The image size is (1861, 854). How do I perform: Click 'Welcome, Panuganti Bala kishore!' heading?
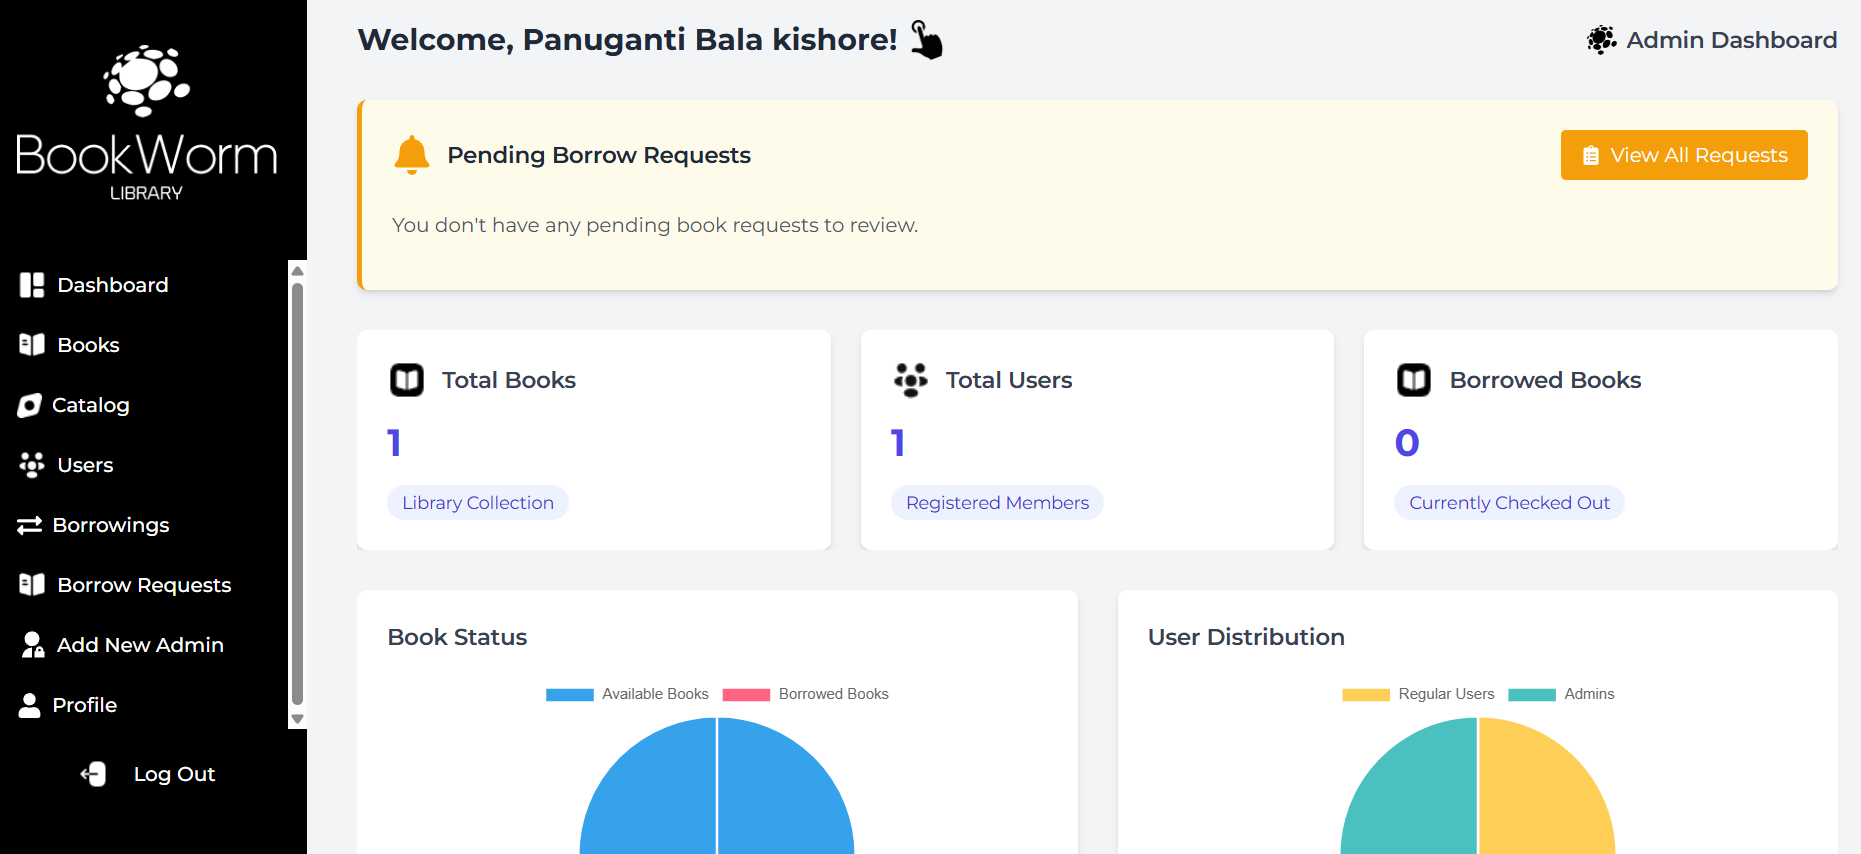(628, 39)
